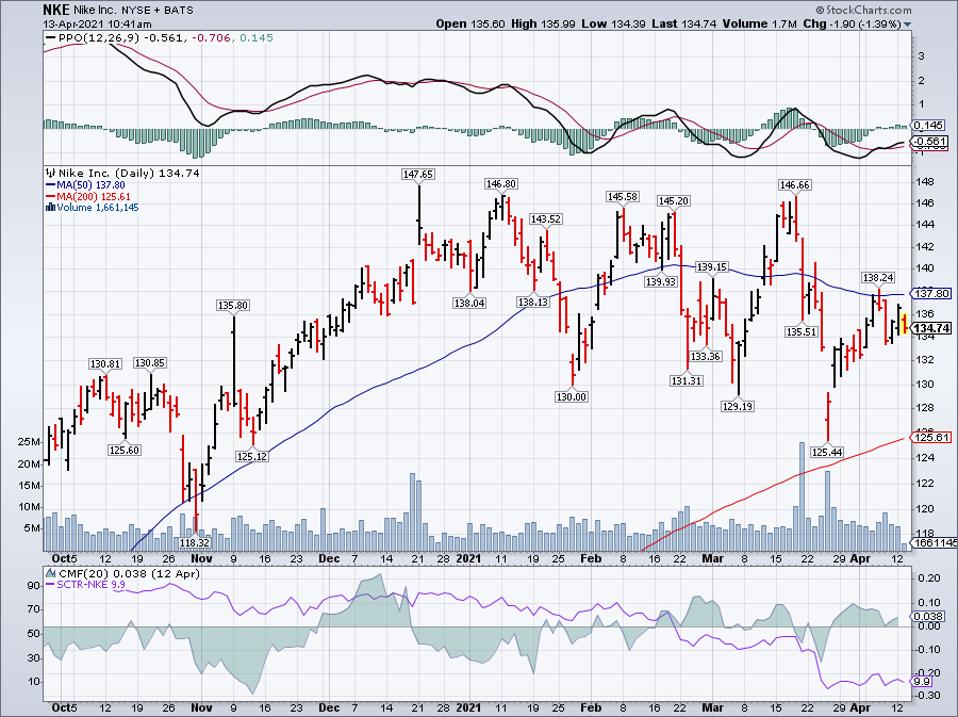This screenshot has height=717, width=958.
Task: Click the 'High 135.99' value
Action: click(x=543, y=24)
